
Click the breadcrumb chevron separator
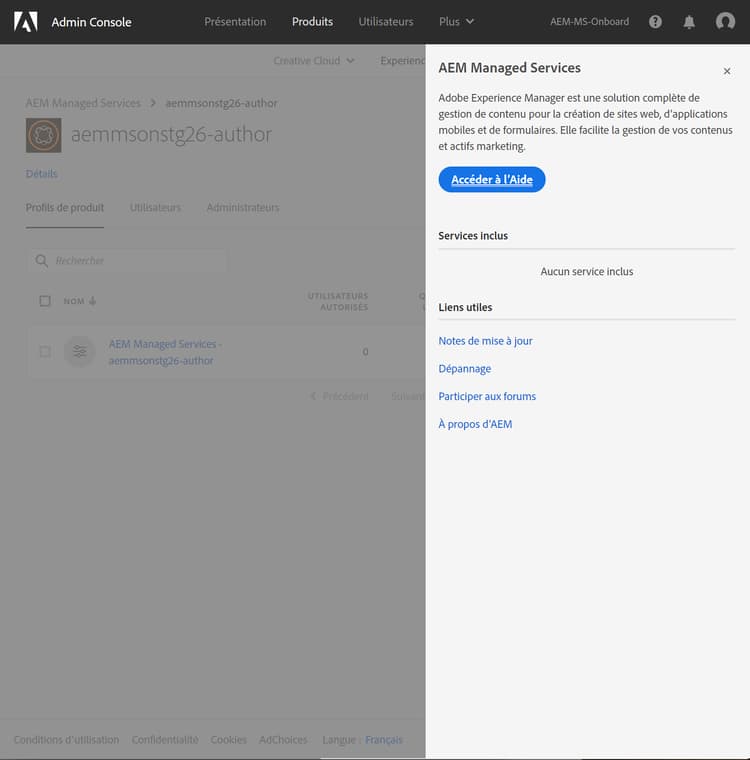tap(153, 103)
